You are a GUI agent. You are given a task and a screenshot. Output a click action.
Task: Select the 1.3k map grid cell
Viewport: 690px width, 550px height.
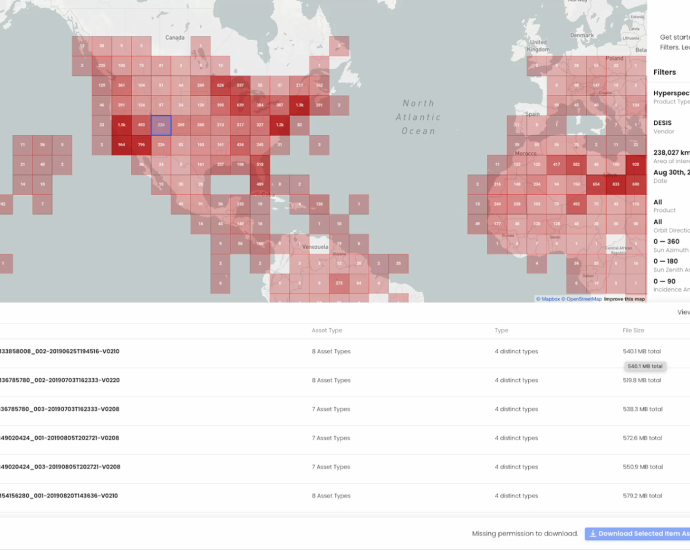point(300,105)
